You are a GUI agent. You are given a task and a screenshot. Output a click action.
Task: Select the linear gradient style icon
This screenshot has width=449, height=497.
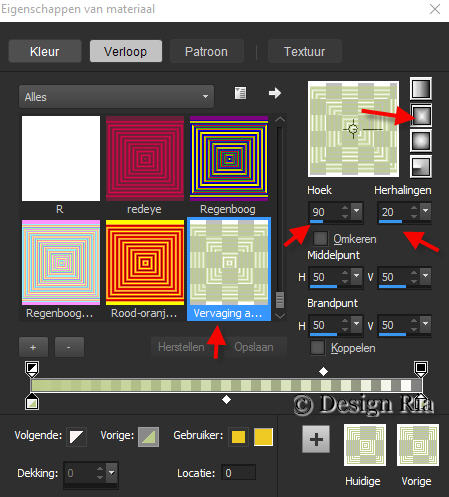[x=421, y=89]
